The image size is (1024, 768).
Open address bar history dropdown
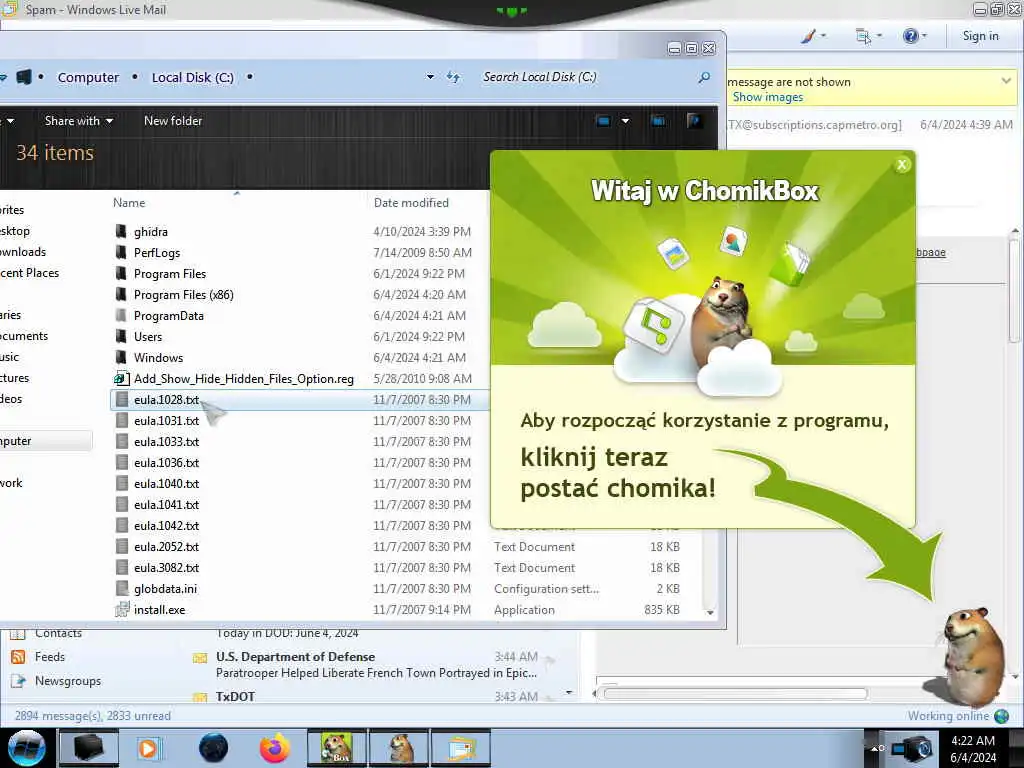click(x=430, y=77)
